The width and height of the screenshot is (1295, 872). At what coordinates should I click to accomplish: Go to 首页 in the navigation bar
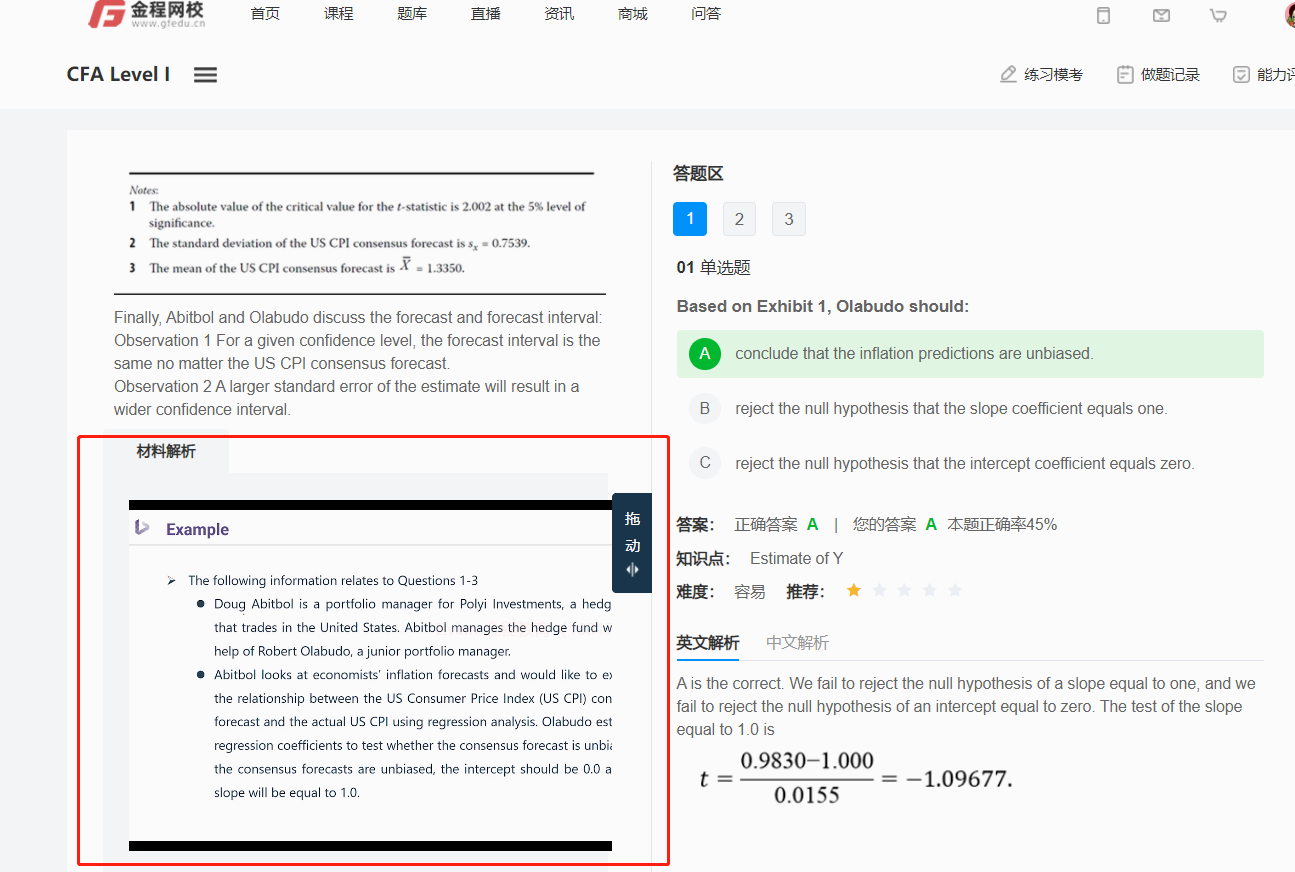click(265, 14)
